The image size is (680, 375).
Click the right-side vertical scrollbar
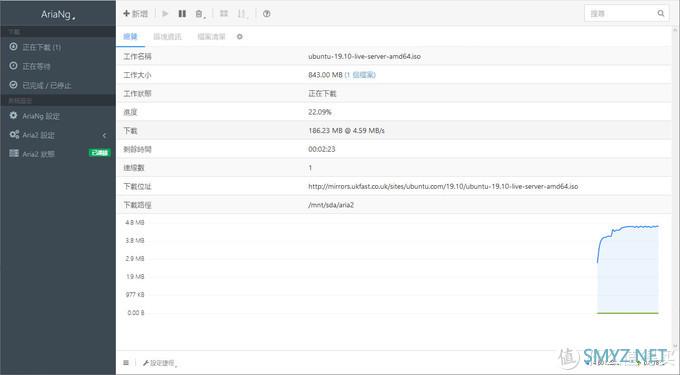point(675,188)
